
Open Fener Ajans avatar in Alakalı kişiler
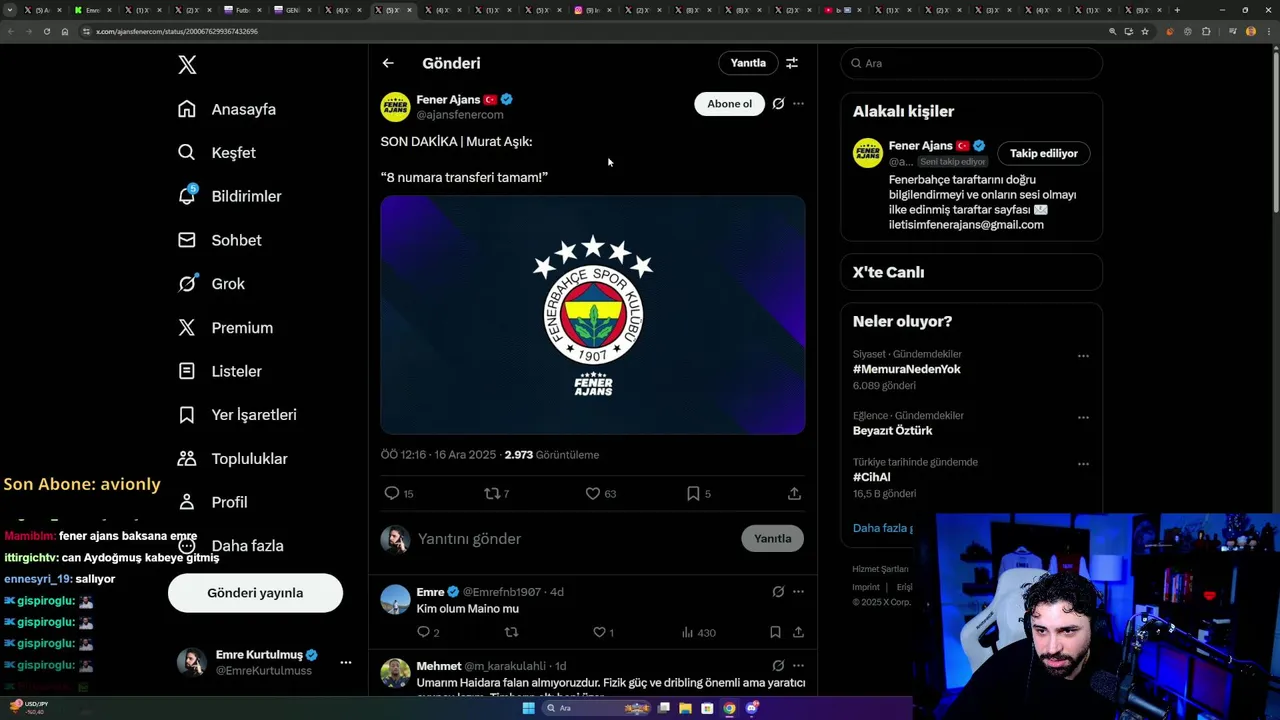[868, 153]
